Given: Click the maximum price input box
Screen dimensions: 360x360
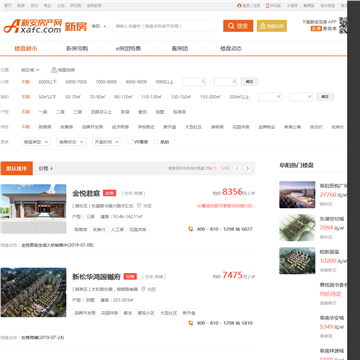Looking at the screenshot, I should click(226, 82).
